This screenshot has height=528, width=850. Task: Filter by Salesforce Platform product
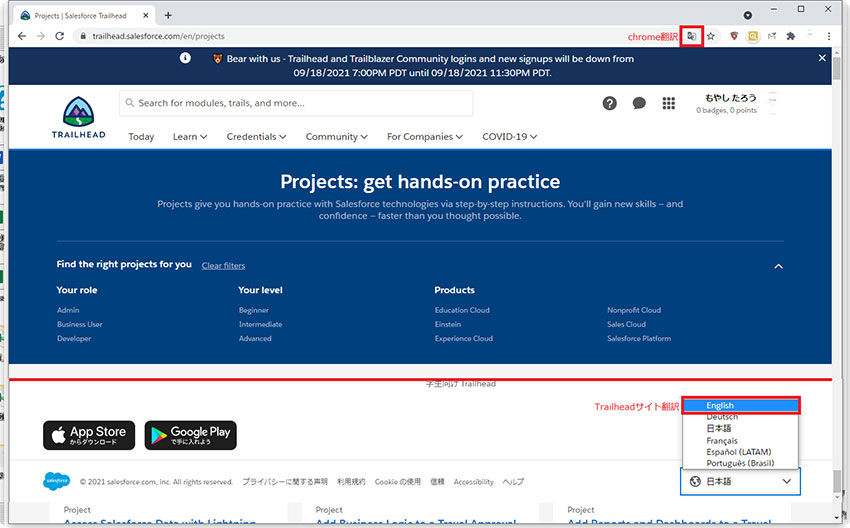pos(639,338)
